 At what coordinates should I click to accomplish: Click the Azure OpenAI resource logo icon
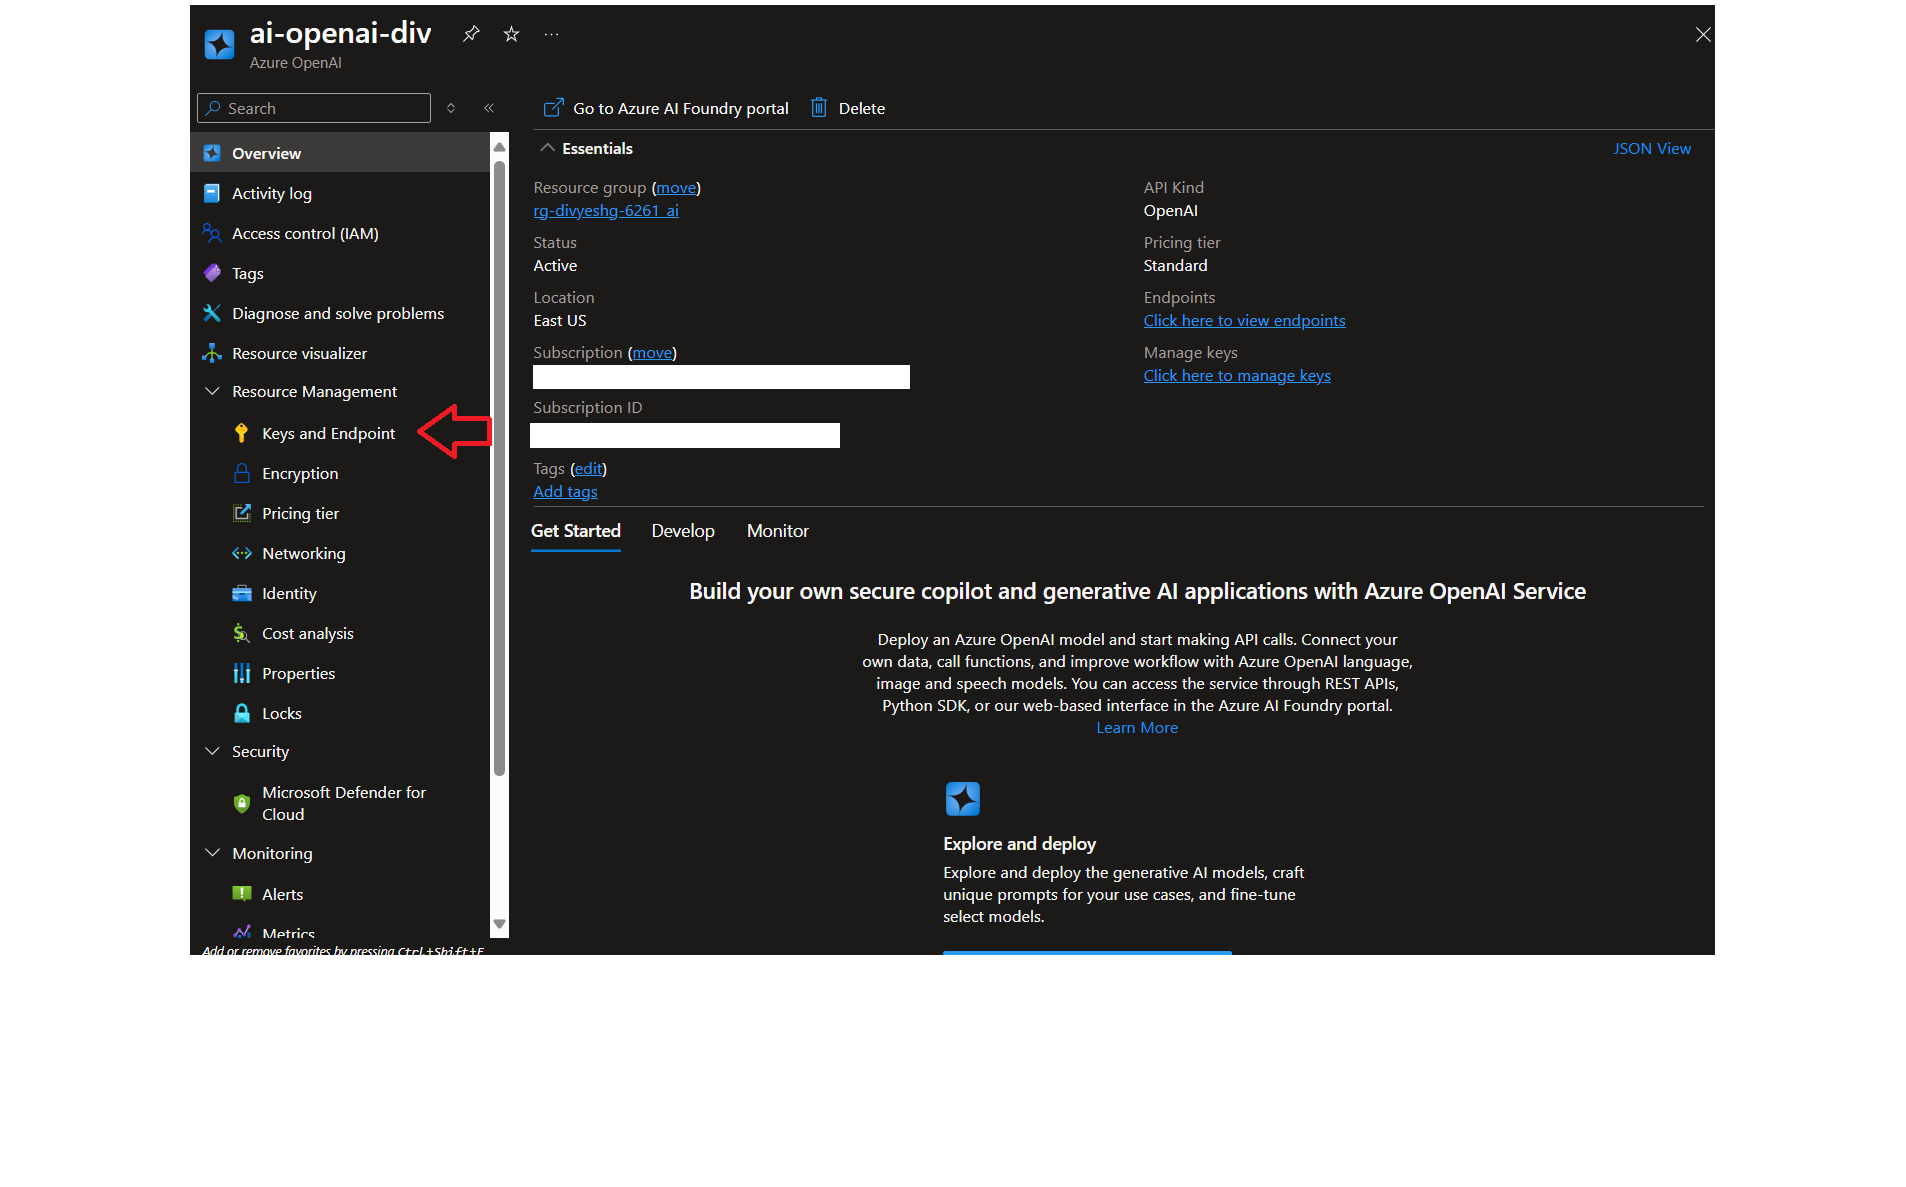[219, 44]
